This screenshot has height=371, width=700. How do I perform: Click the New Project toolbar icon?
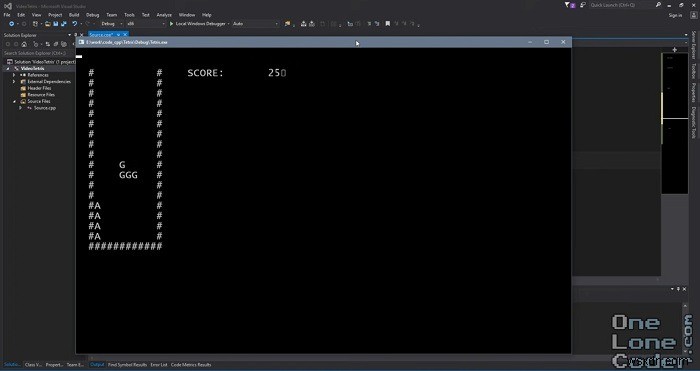(x=35, y=24)
